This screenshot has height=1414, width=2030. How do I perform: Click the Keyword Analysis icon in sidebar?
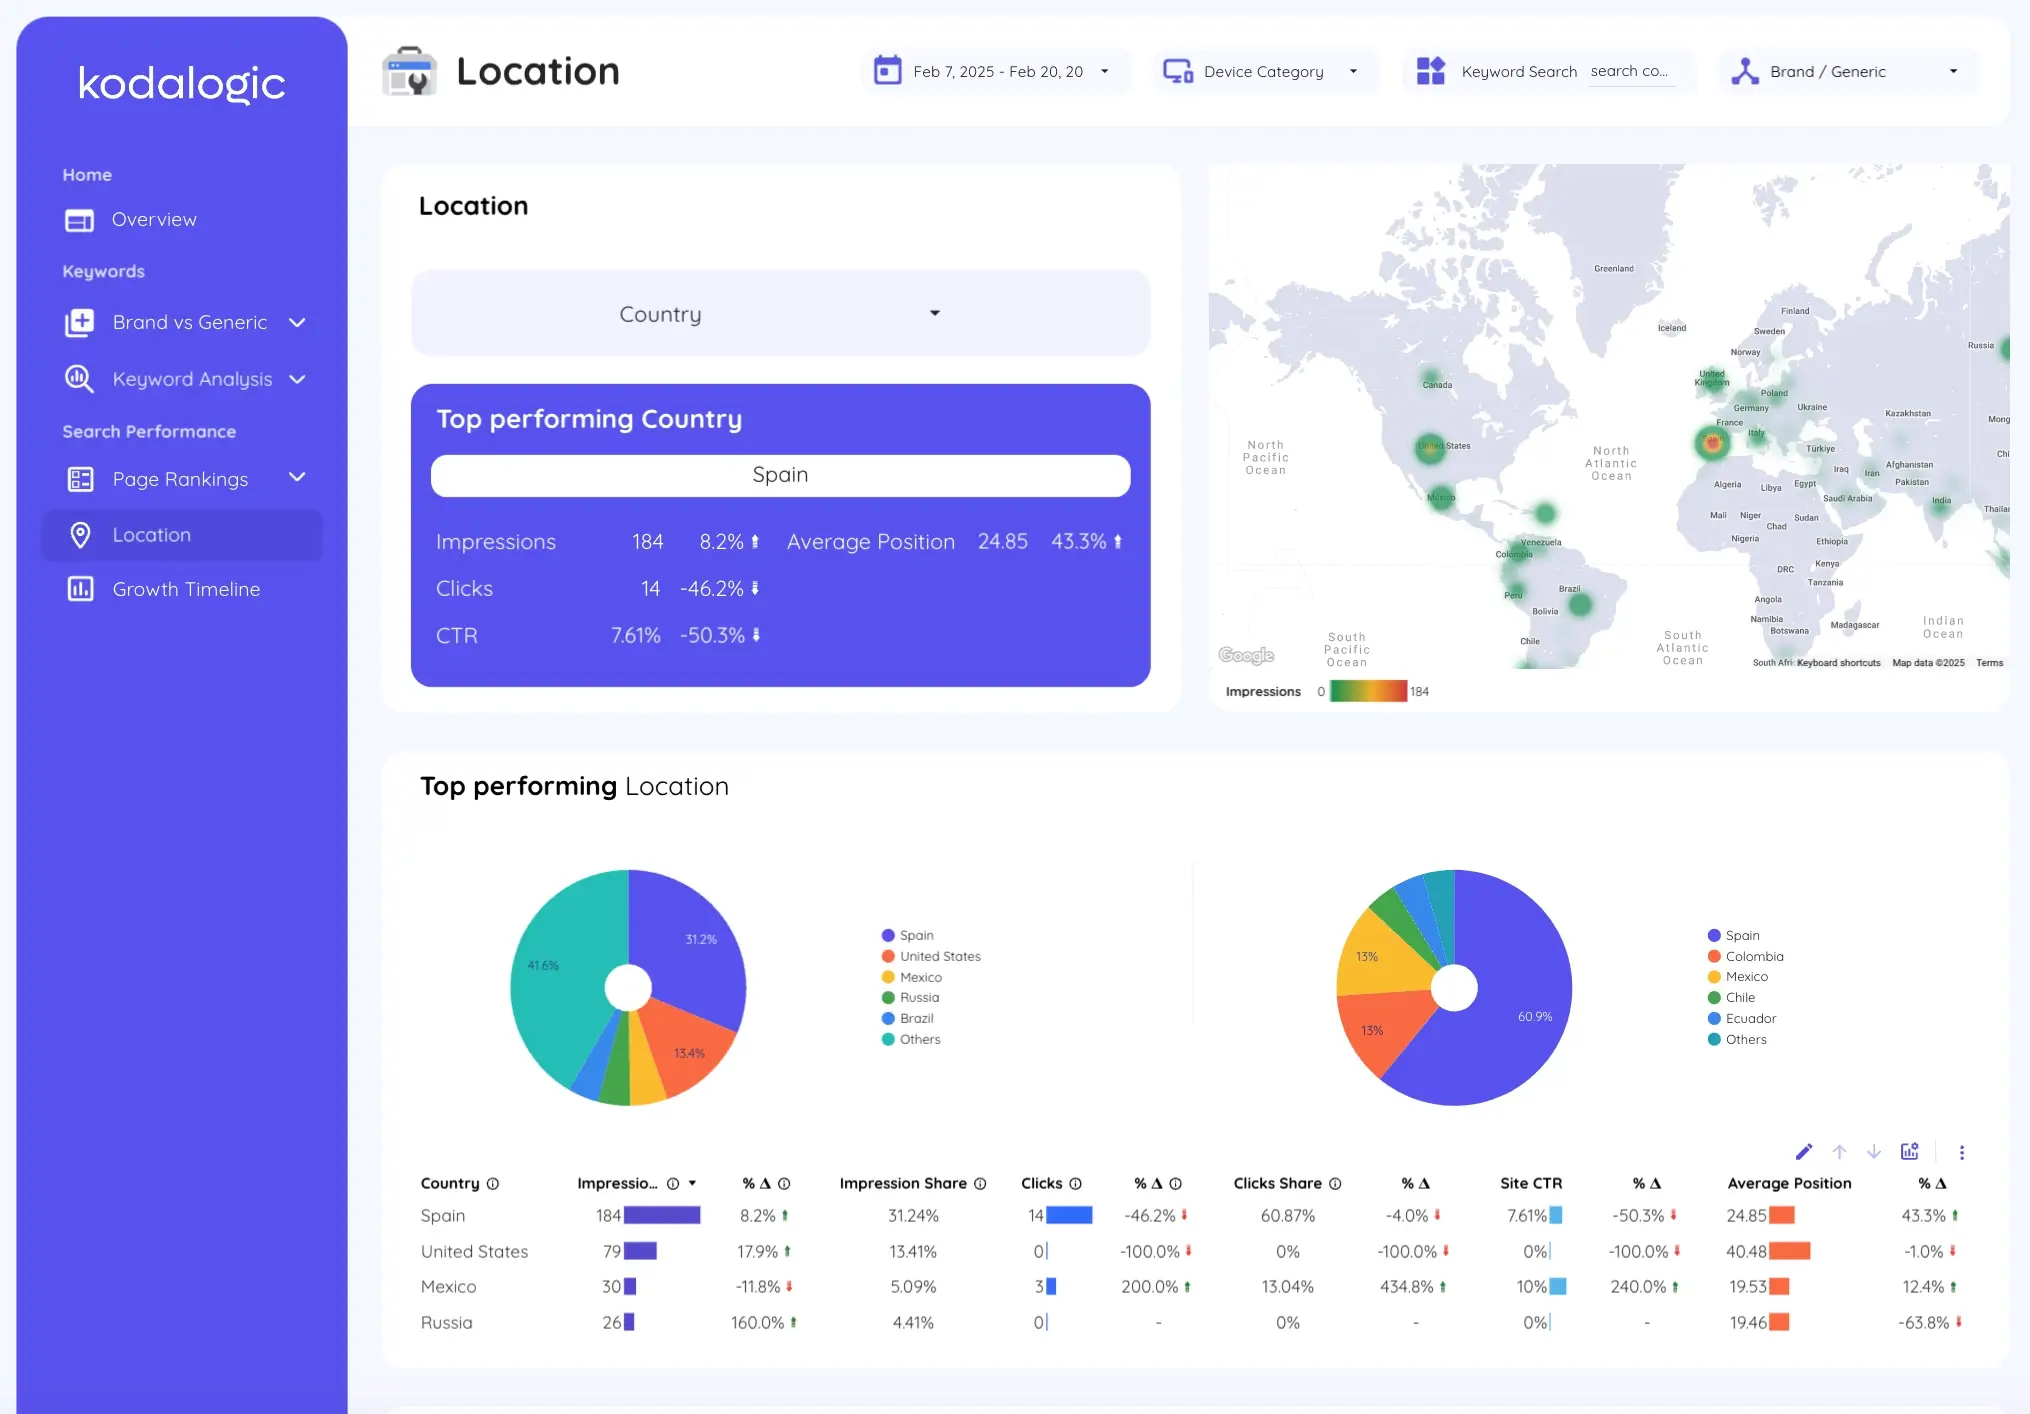tap(79, 376)
